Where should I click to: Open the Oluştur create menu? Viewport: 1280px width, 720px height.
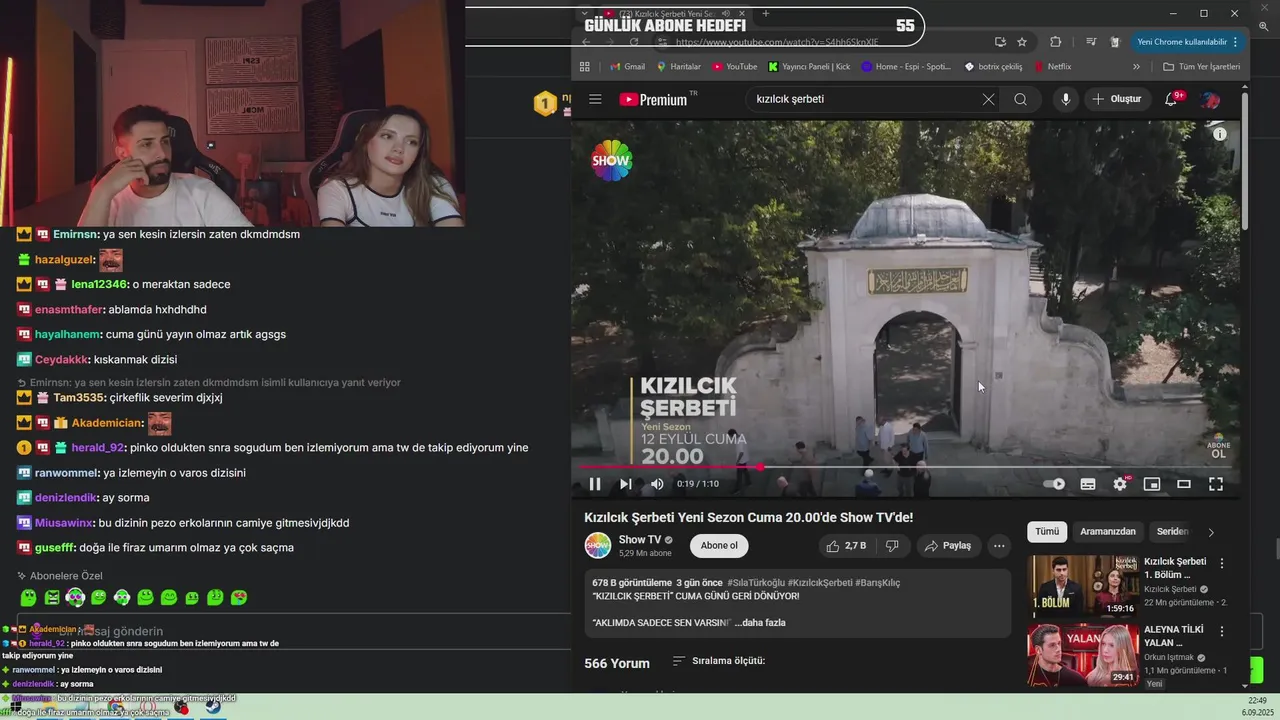[1117, 99]
